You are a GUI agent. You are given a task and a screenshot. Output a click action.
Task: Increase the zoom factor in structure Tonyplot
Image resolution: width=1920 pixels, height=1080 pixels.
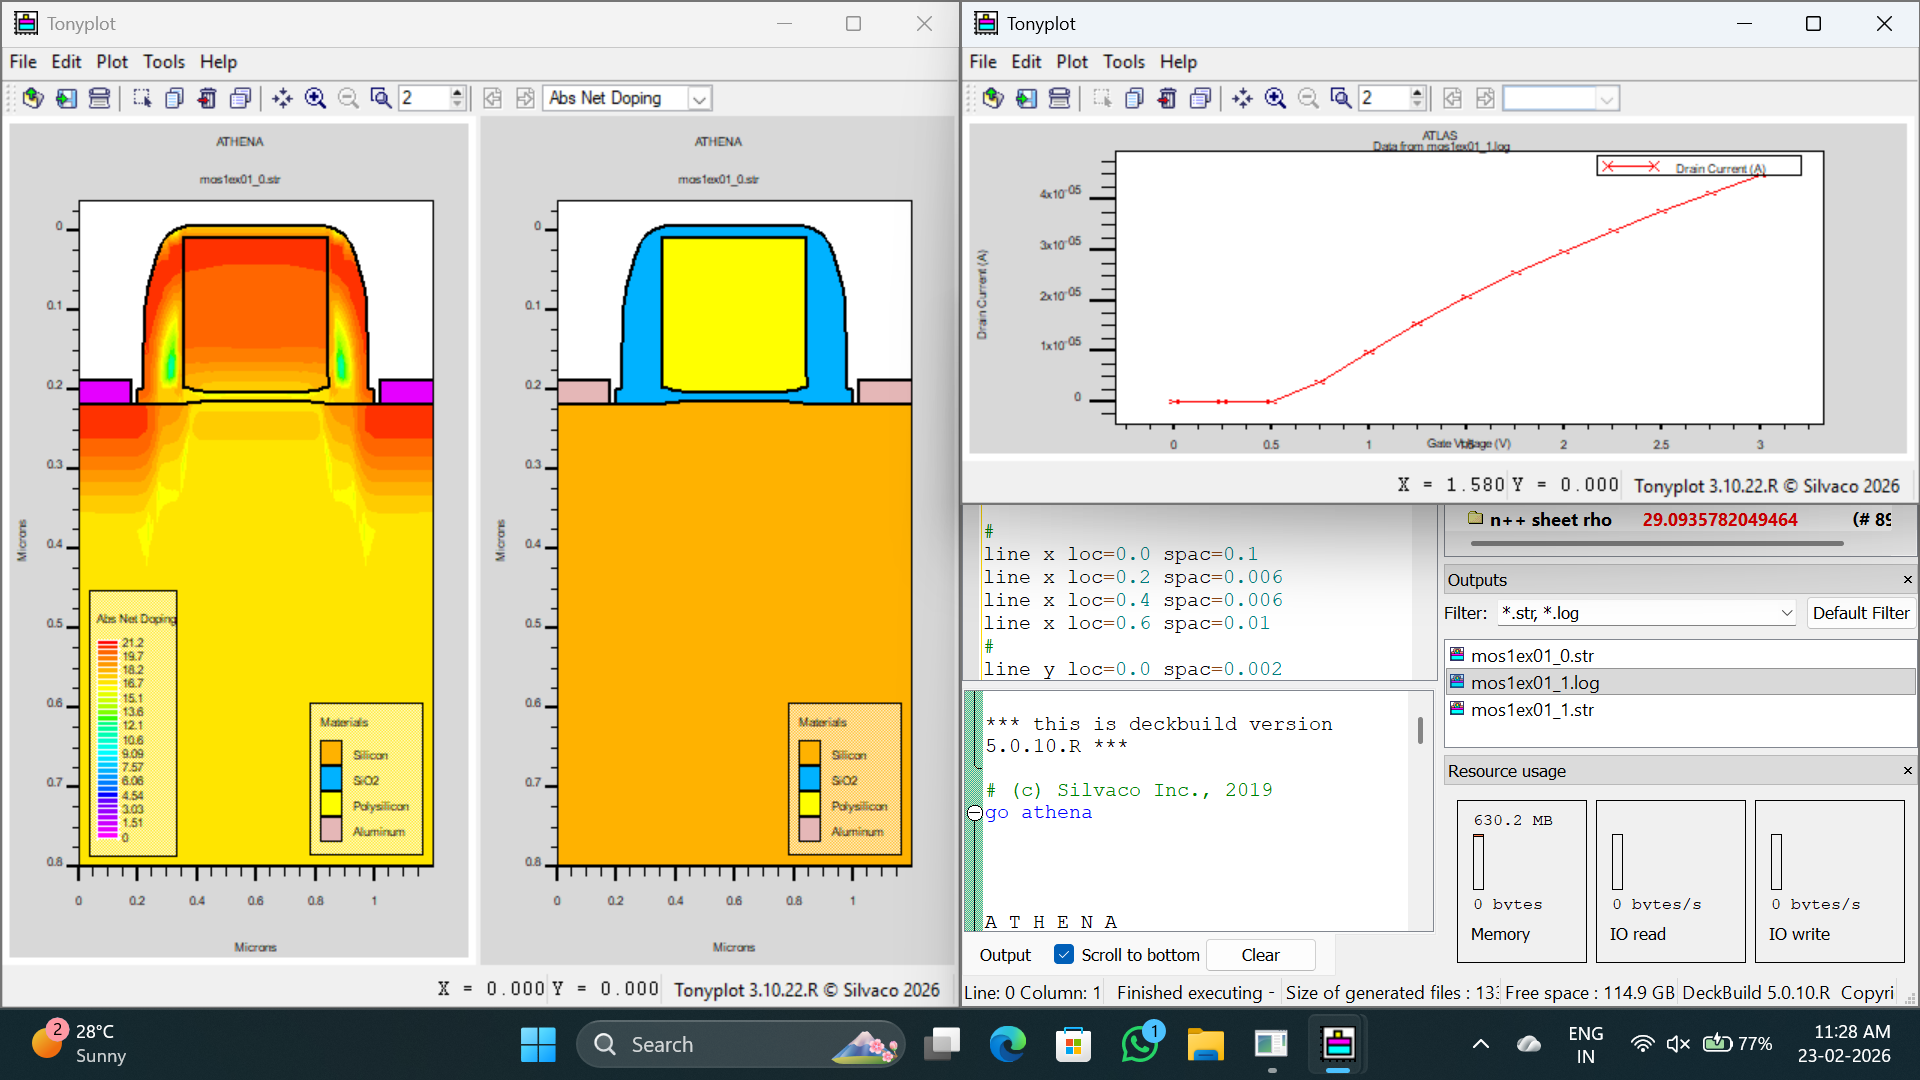458,92
